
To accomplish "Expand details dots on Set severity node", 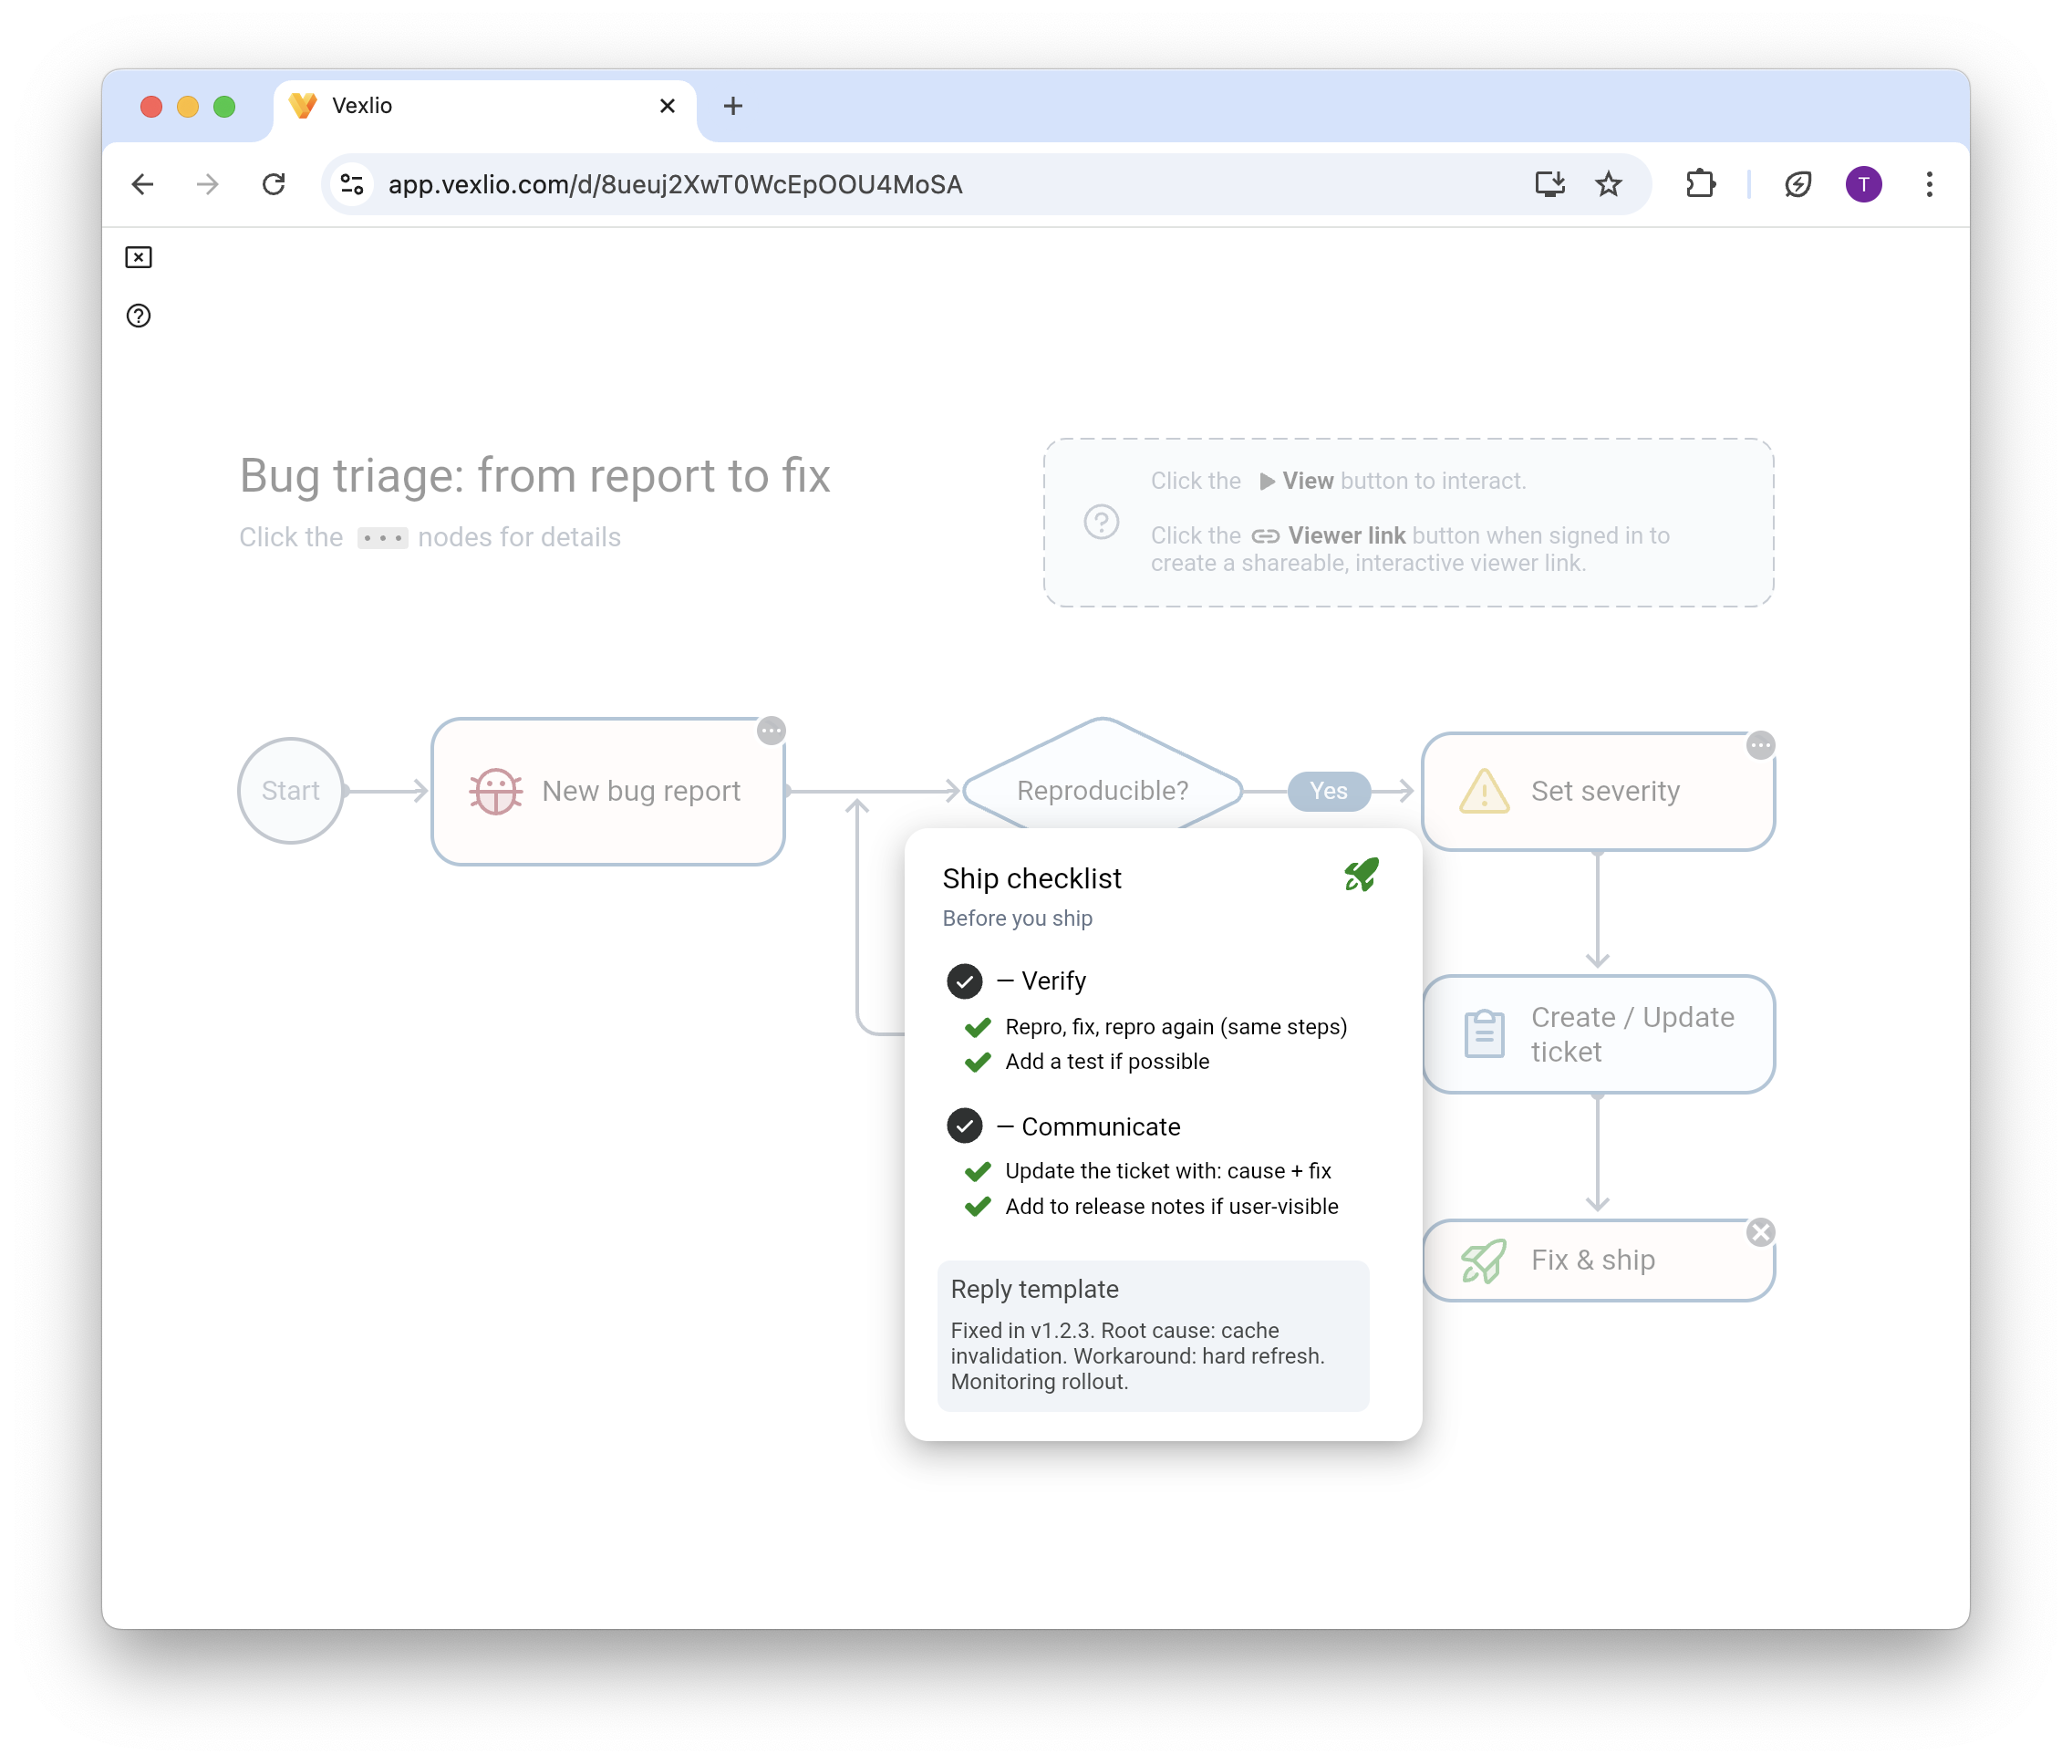I will (x=1760, y=746).
